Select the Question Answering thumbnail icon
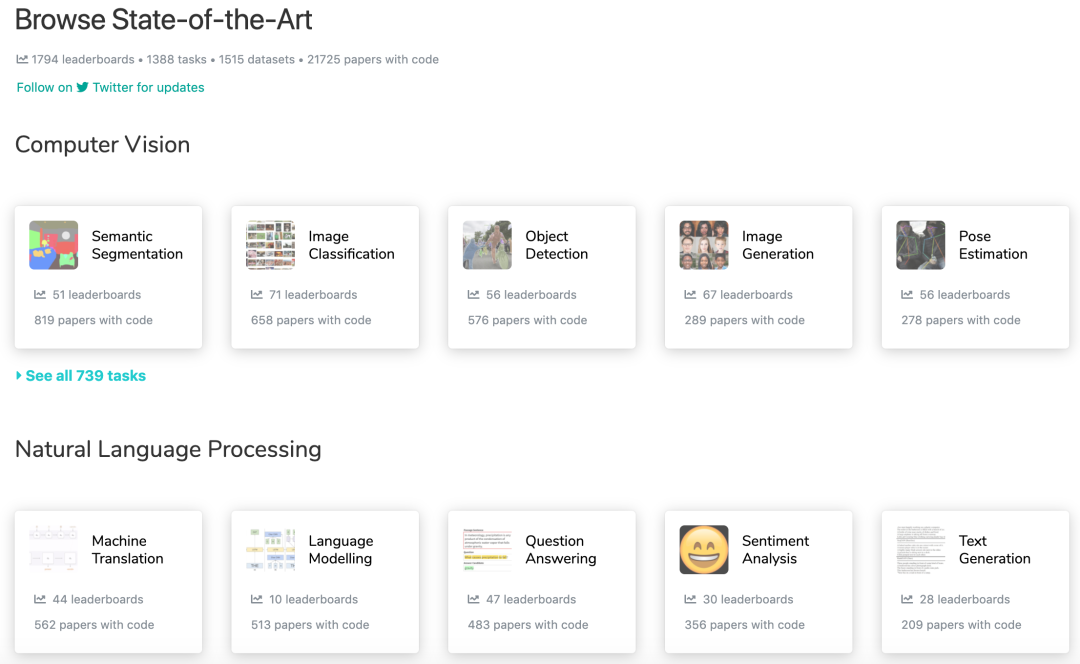This screenshot has height=664, width=1080. pos(487,550)
